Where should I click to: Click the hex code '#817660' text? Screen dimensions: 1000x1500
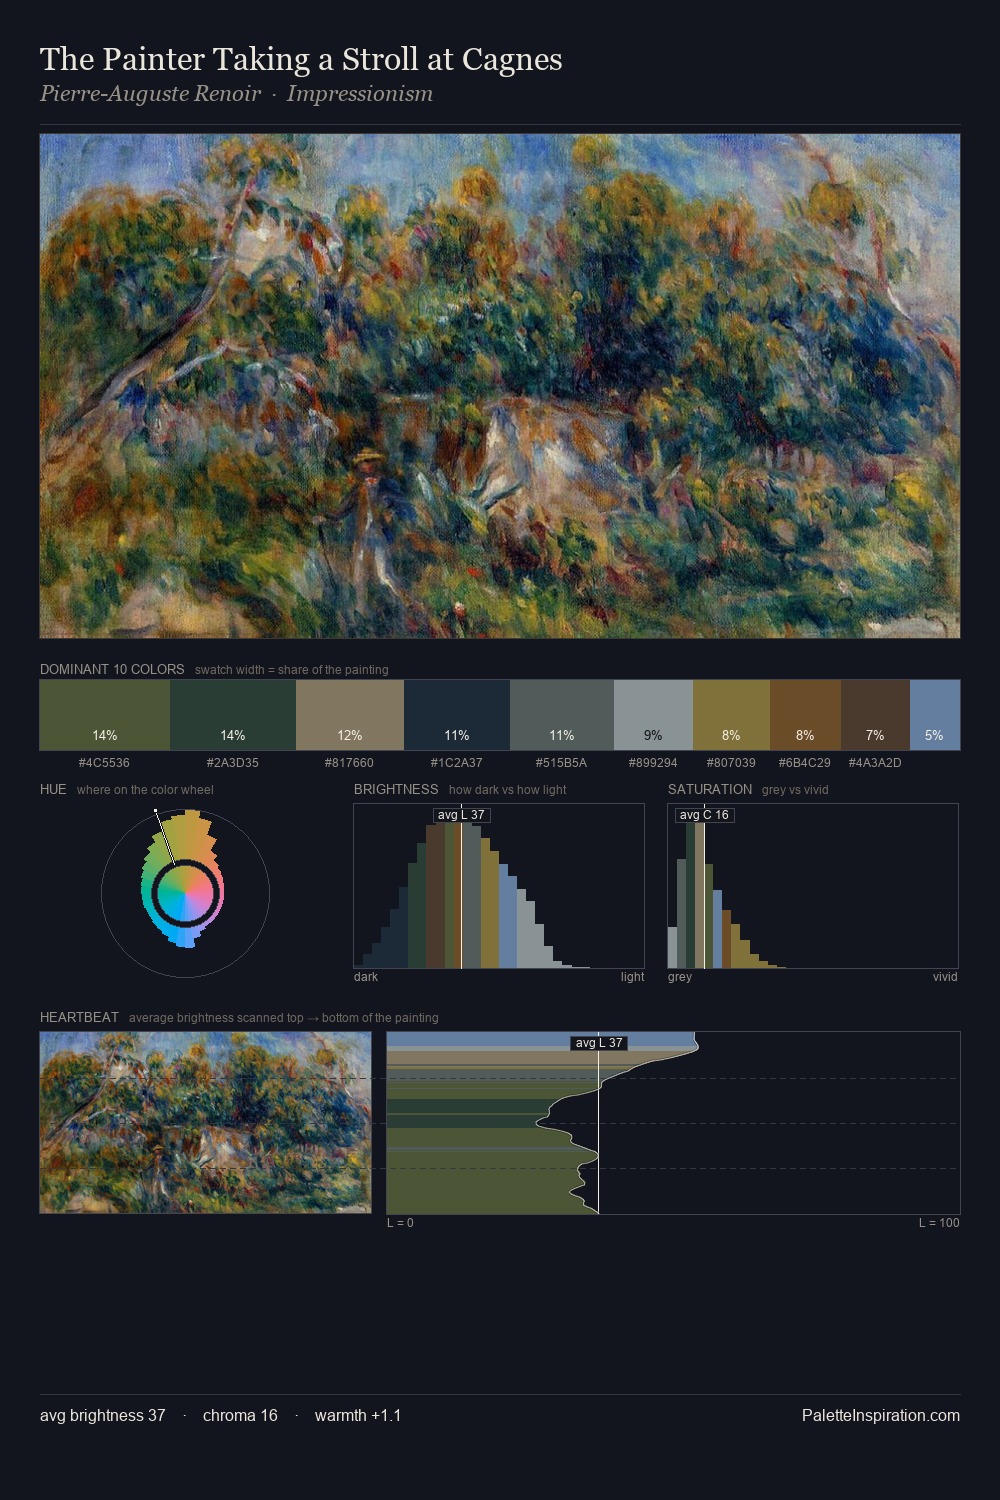coord(349,762)
